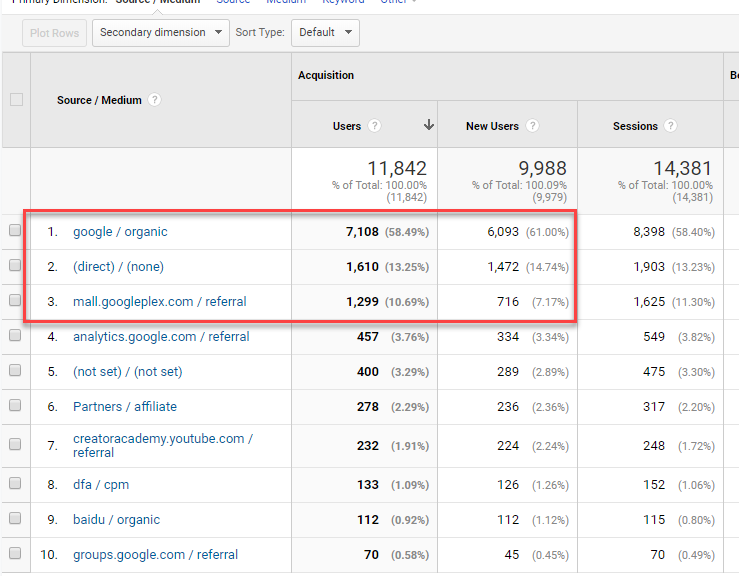739x576 pixels.
Task: Open groups.google.com / referral link
Action: click(156, 554)
